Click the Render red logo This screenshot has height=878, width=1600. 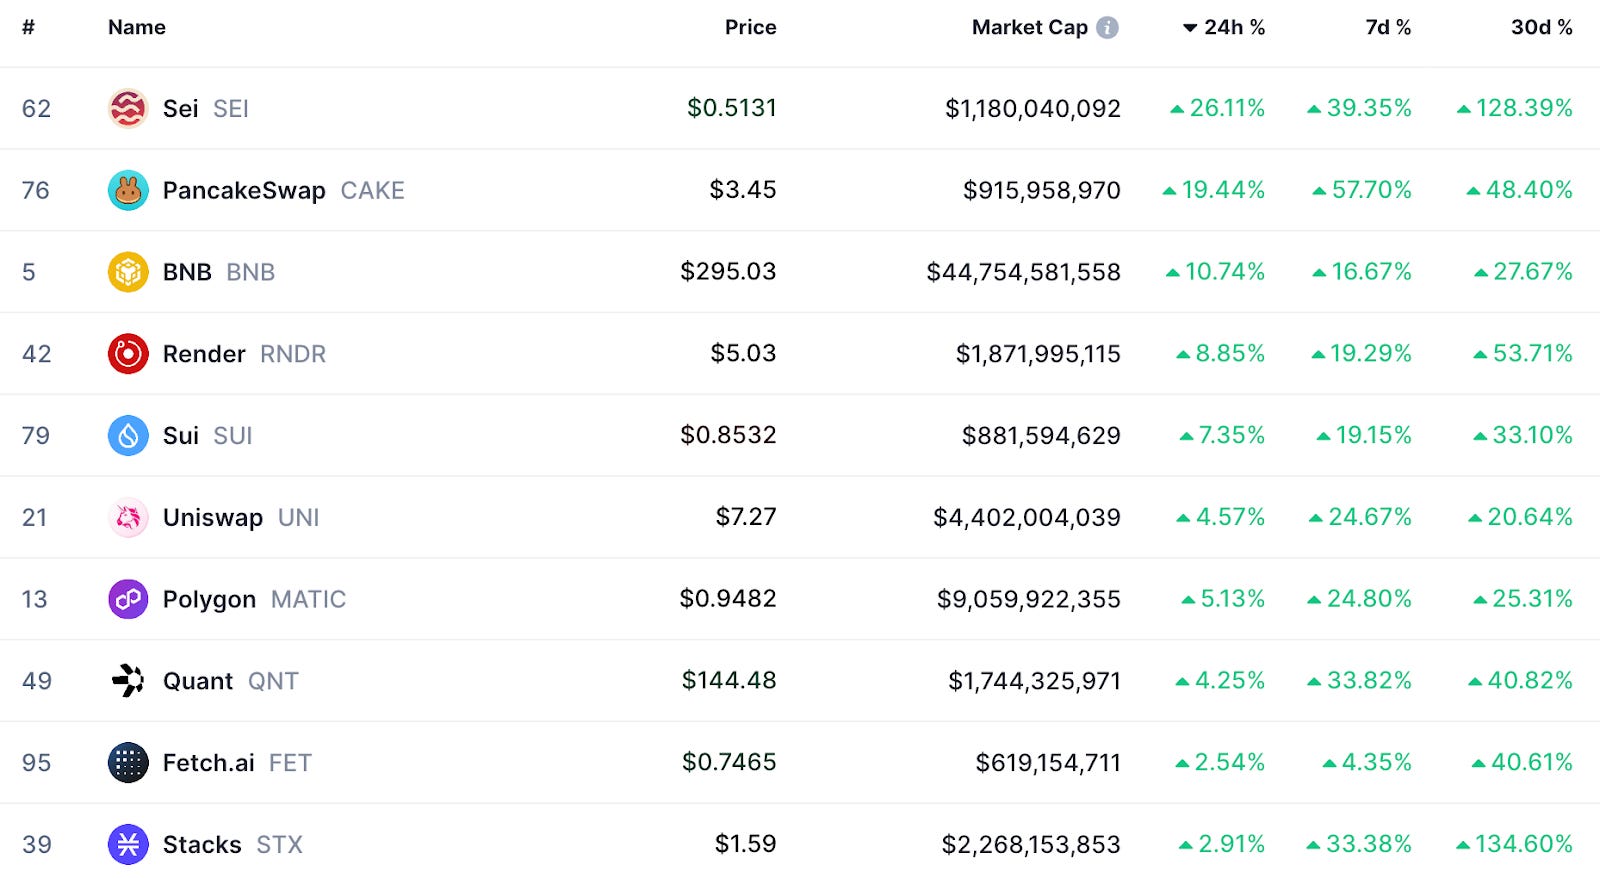128,354
